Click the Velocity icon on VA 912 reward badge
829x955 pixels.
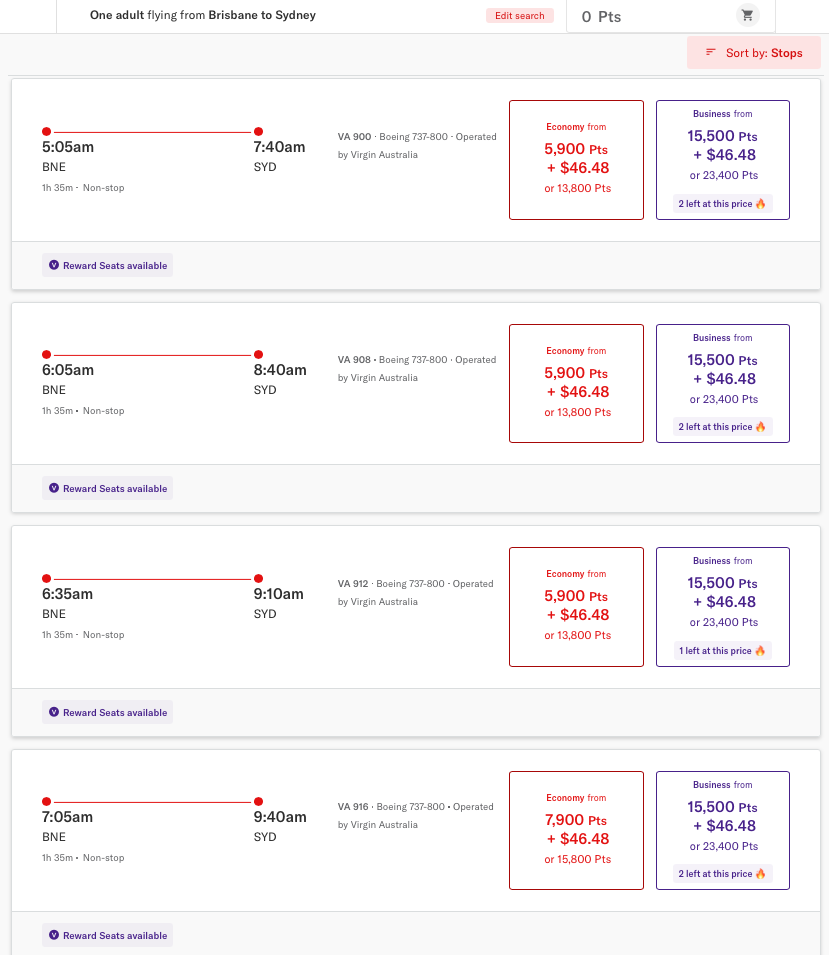pos(54,713)
